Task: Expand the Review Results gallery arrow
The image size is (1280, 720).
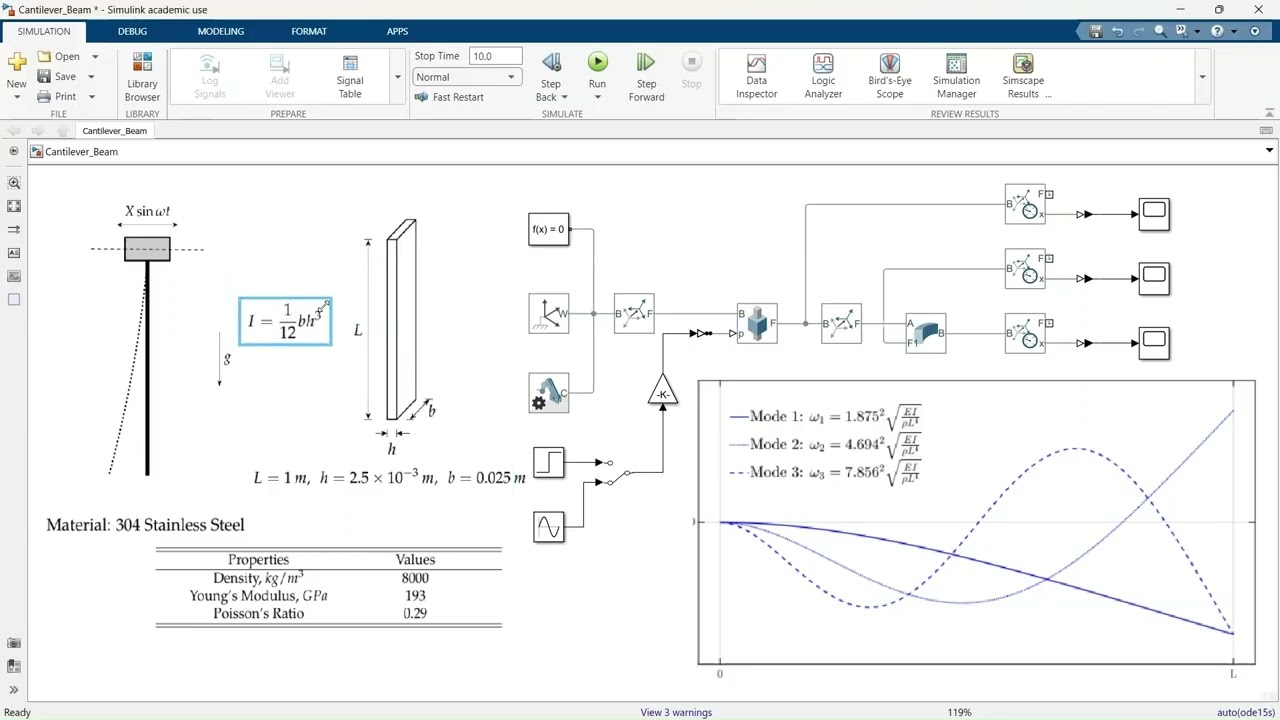Action: (x=1202, y=77)
